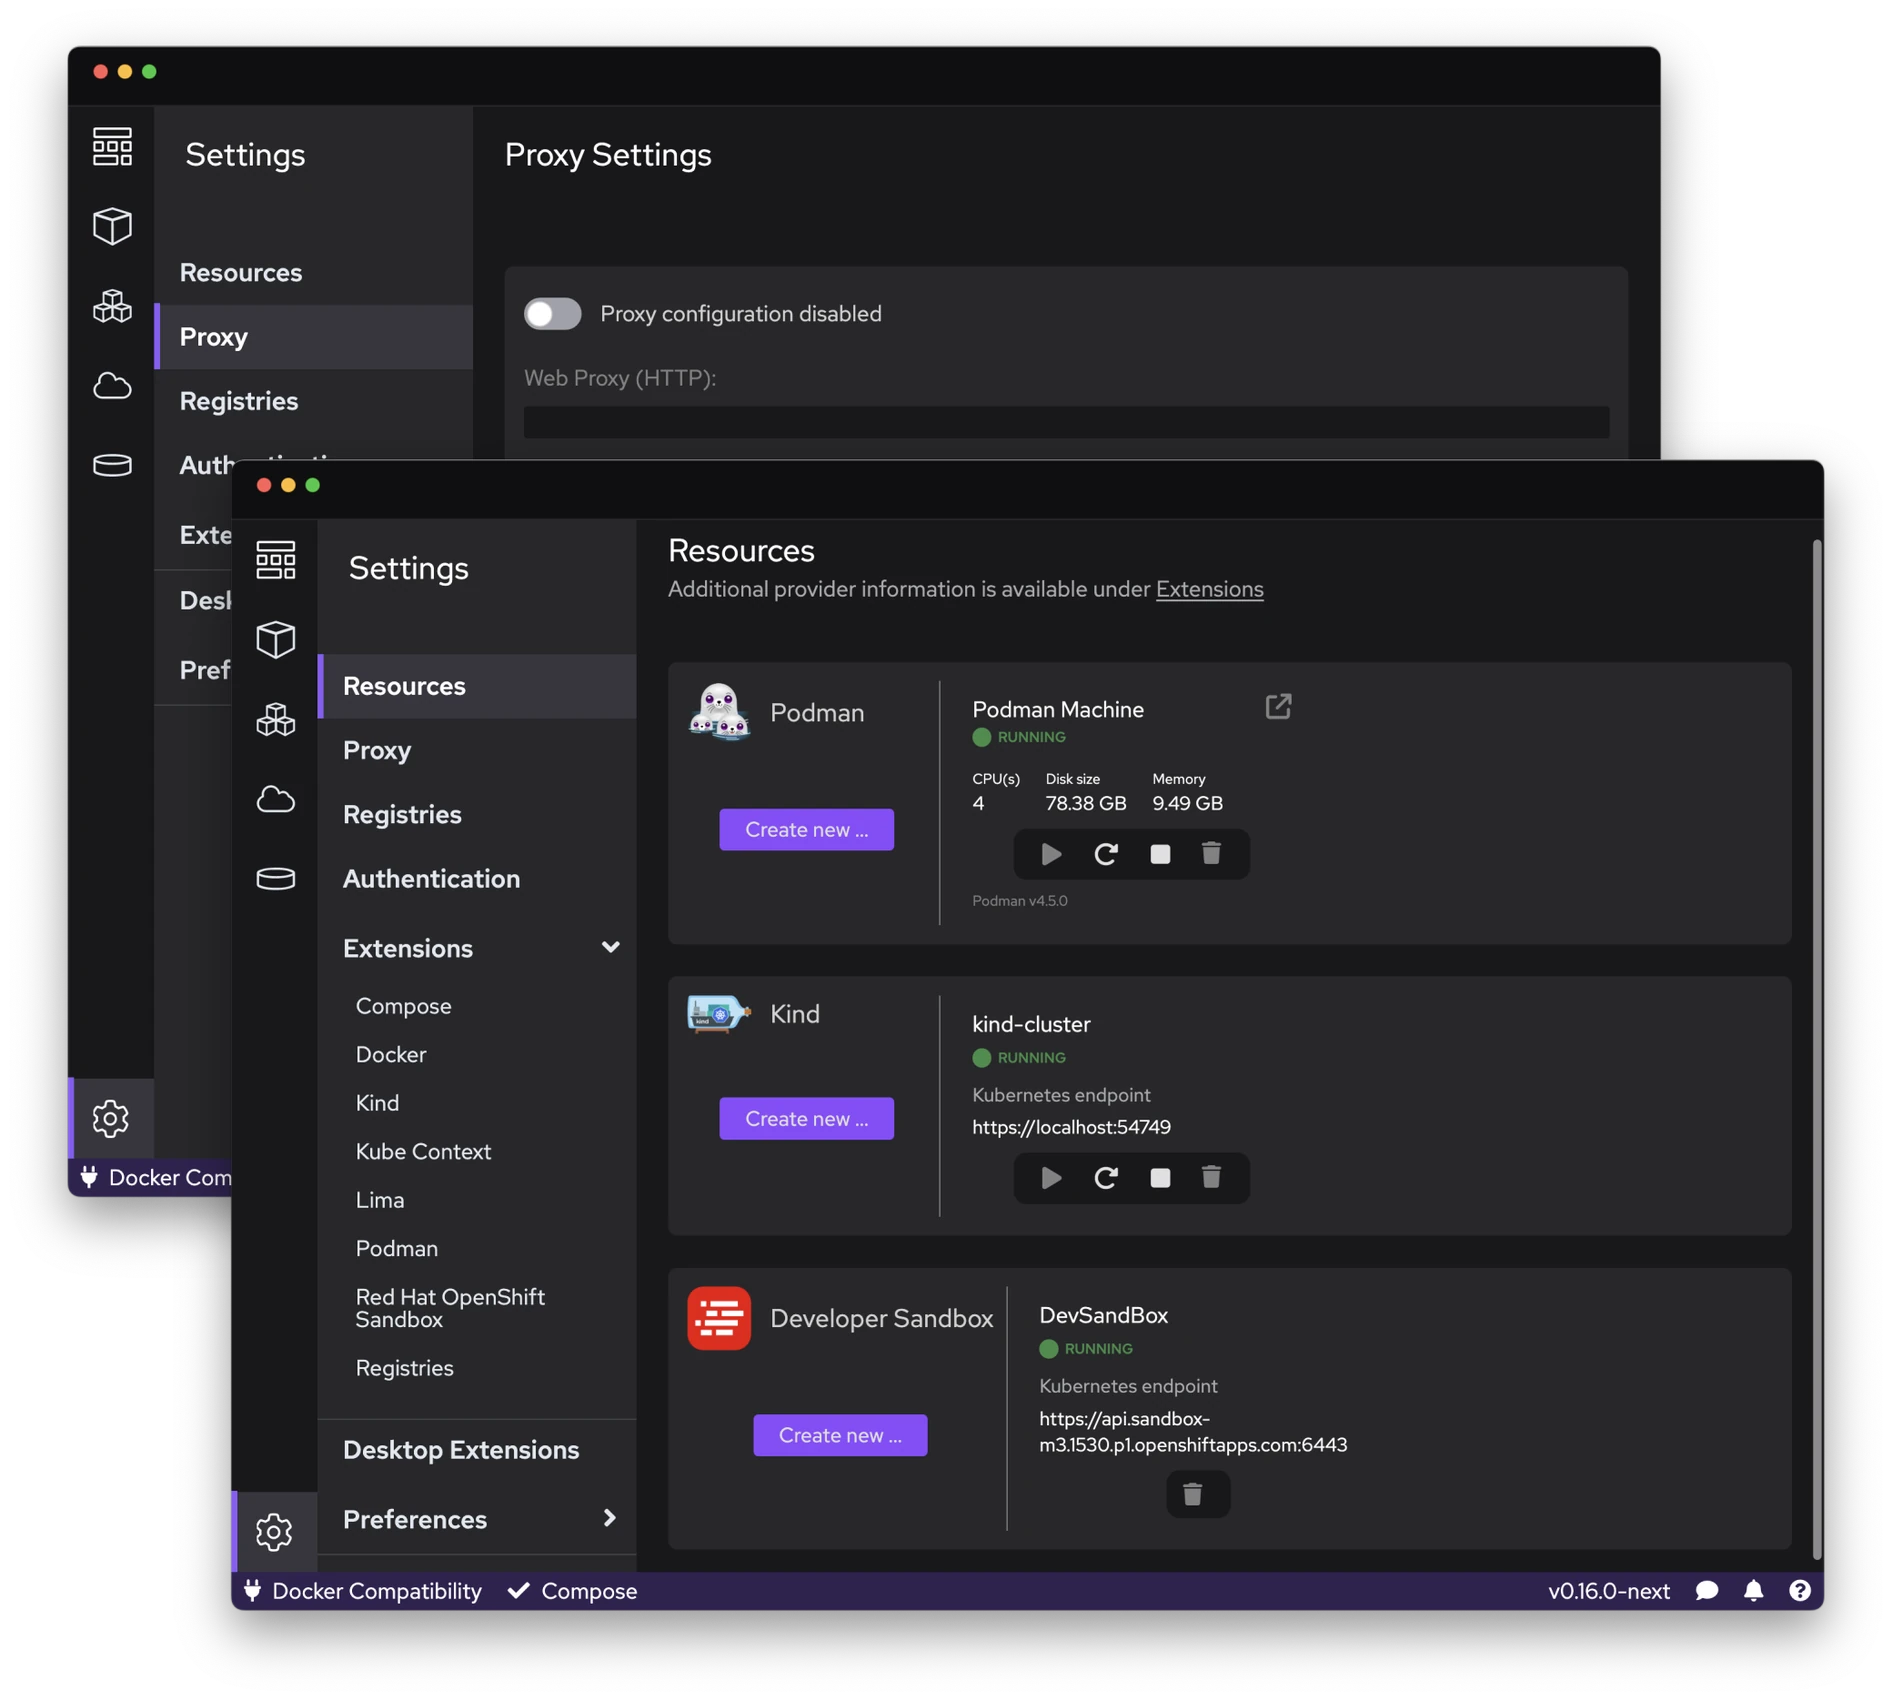The width and height of the screenshot is (1892, 1700).
Task: Open the Containers icon in front sidebar
Action: pyautogui.click(x=275, y=640)
